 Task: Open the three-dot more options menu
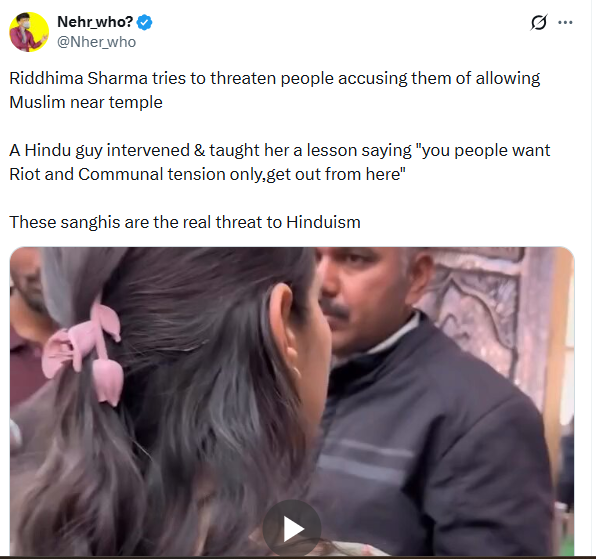tap(565, 22)
